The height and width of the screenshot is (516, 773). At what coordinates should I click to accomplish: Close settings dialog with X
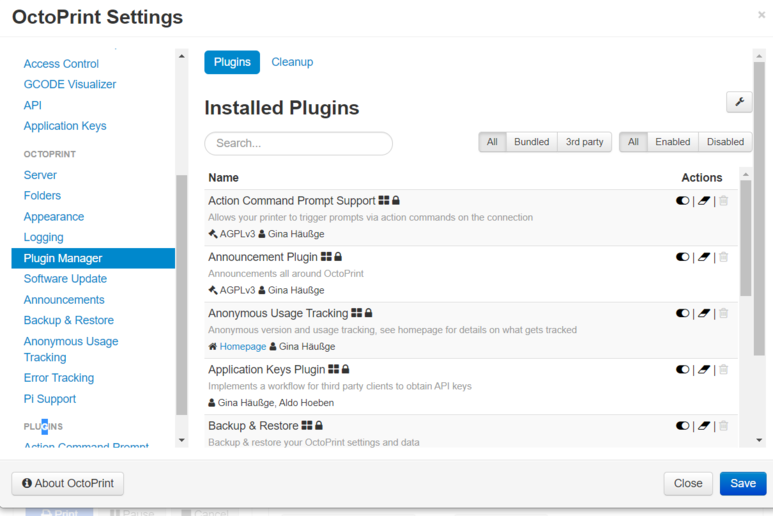(x=762, y=15)
